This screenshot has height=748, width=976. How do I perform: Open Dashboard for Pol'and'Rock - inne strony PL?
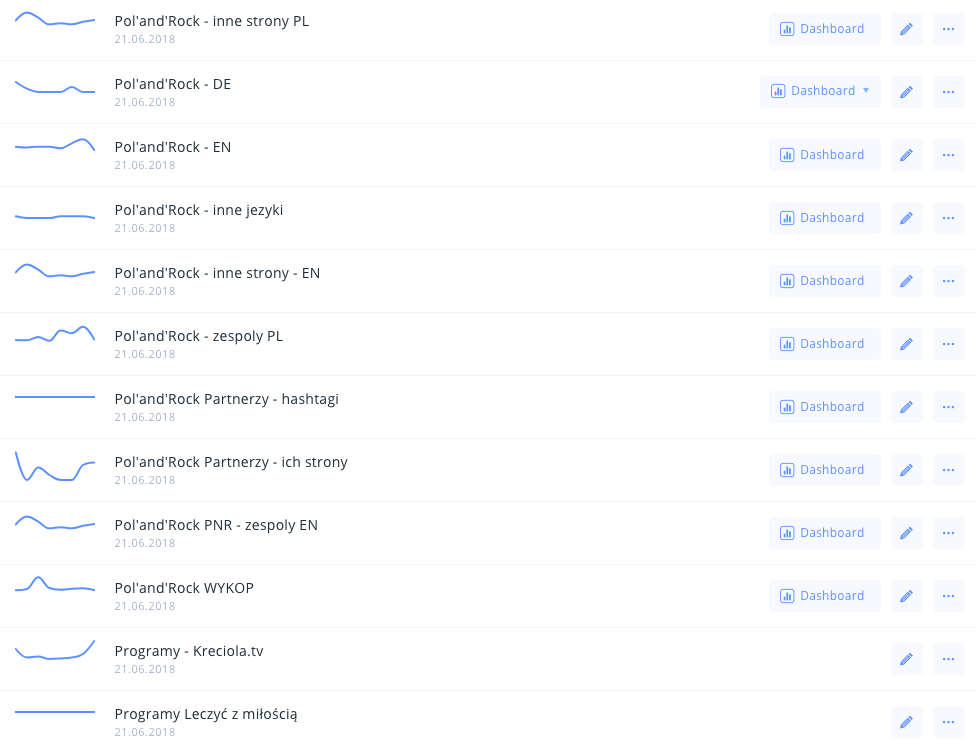[824, 29]
